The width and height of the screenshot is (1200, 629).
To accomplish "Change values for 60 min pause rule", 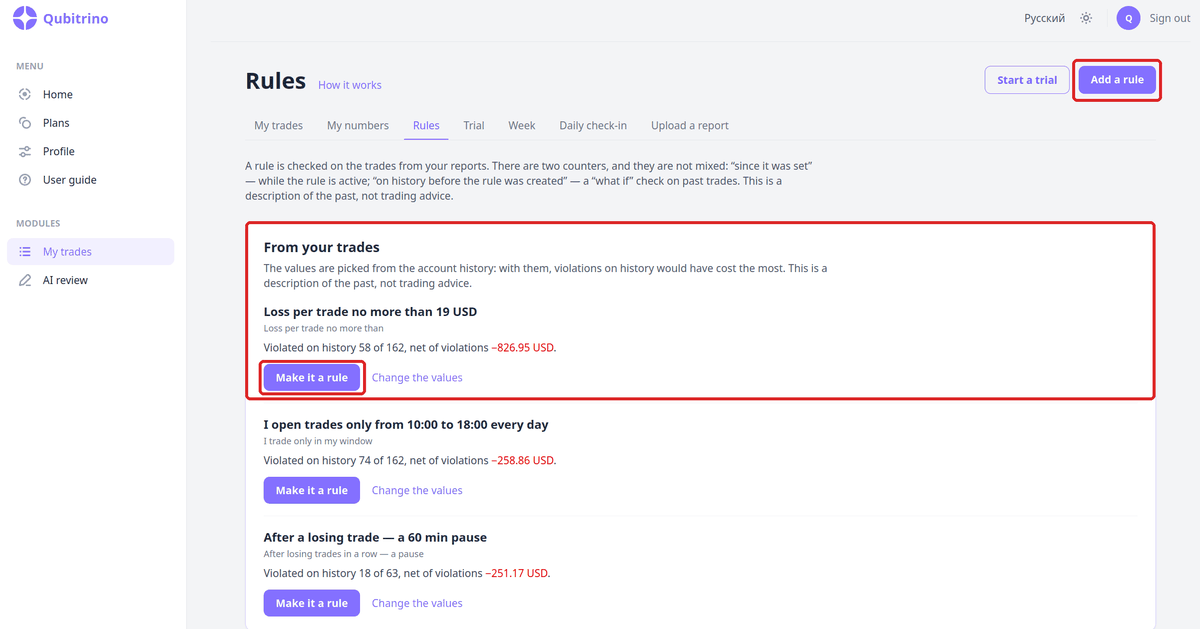I will click(x=417, y=603).
